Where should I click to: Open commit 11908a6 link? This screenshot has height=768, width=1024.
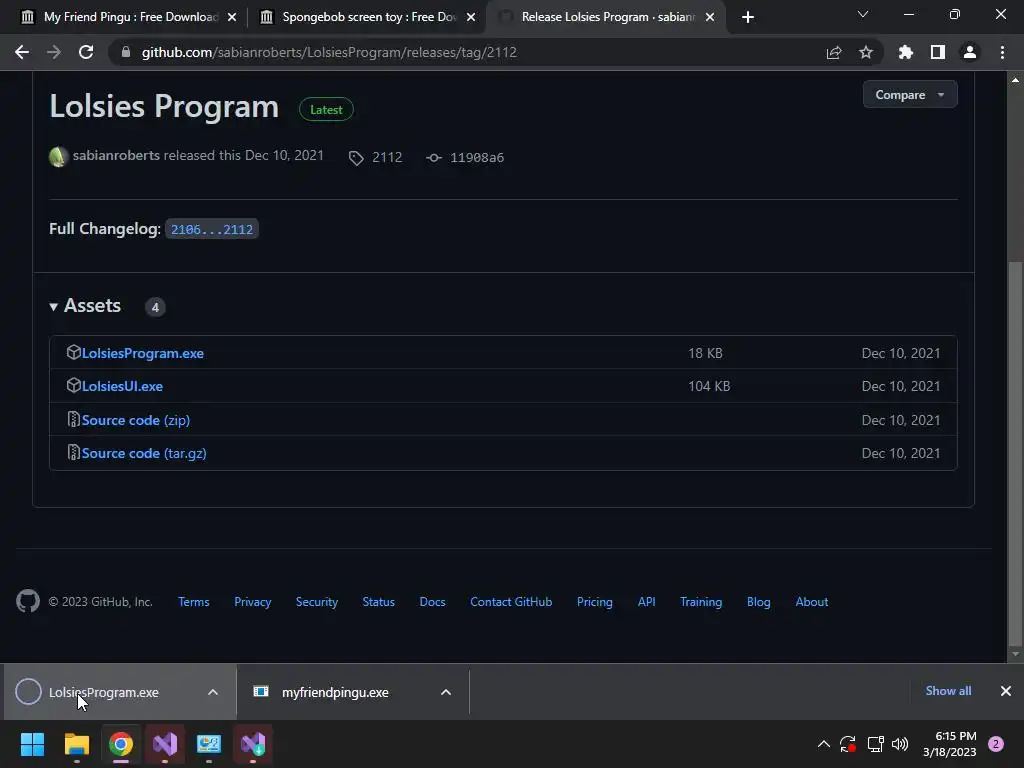point(466,157)
